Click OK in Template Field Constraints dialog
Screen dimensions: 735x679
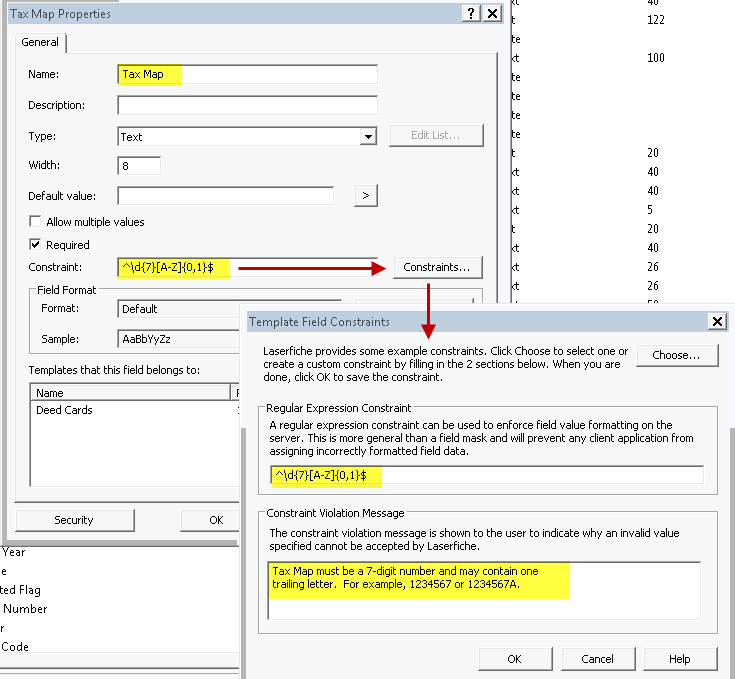tap(515, 659)
